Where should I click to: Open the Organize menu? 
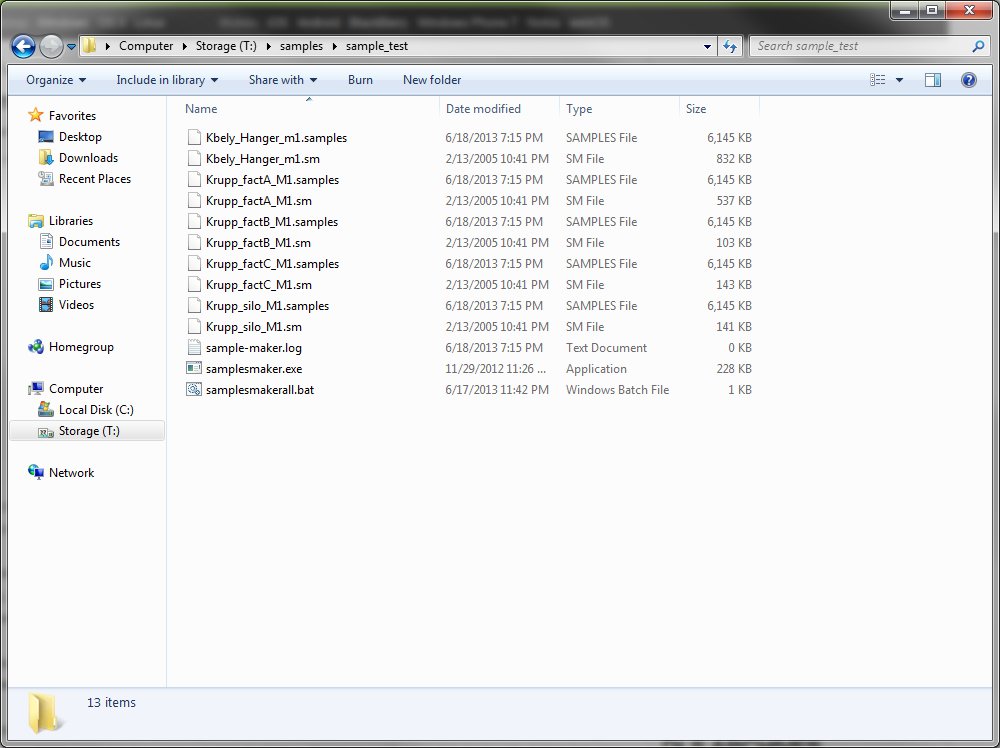click(x=55, y=80)
